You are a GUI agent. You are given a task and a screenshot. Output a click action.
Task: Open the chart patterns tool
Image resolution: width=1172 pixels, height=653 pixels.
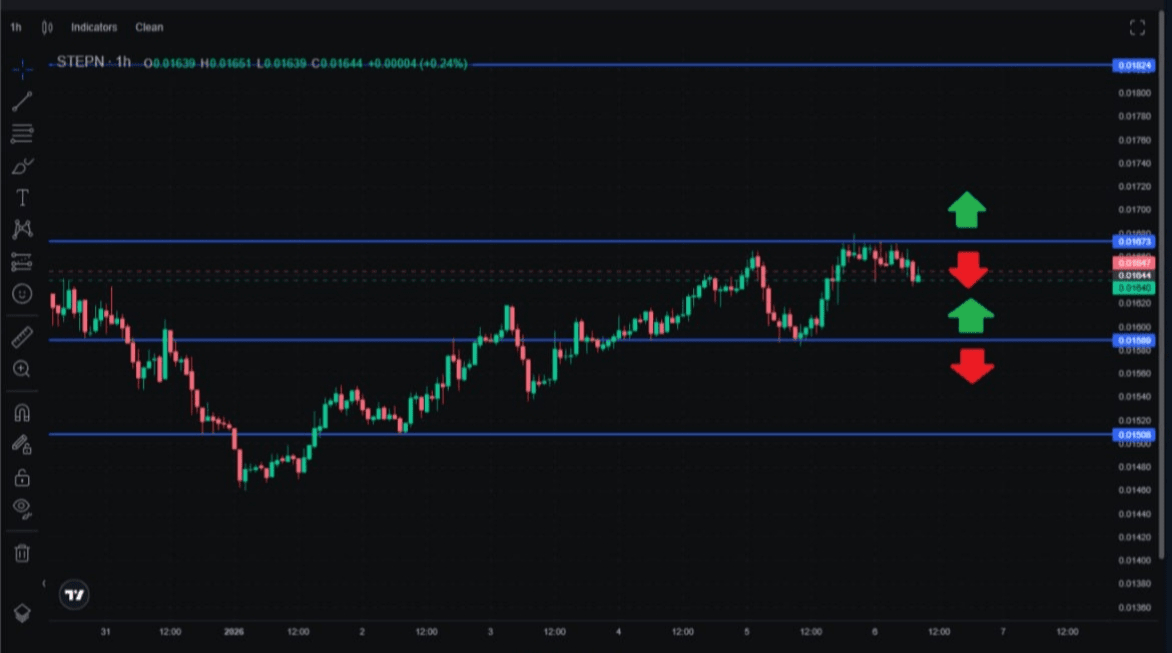click(x=22, y=229)
